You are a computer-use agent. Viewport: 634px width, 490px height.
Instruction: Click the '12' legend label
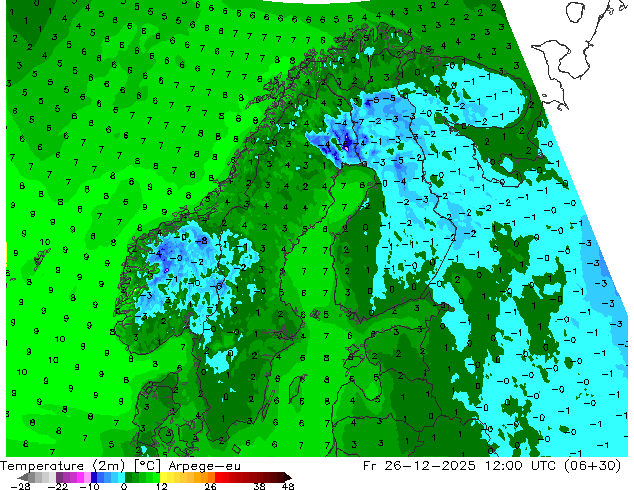[162, 486]
